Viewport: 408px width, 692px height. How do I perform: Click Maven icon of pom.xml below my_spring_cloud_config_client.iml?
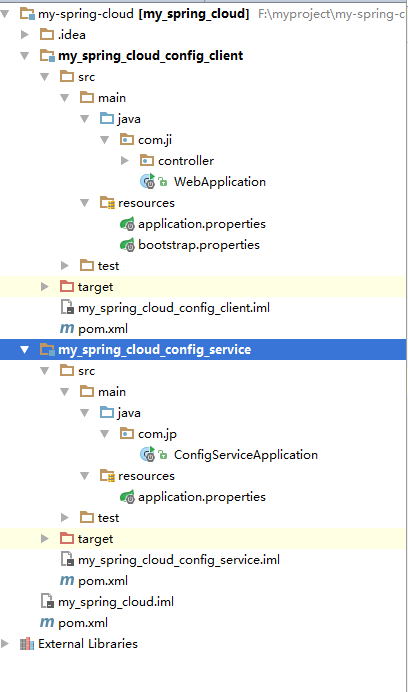(x=67, y=328)
